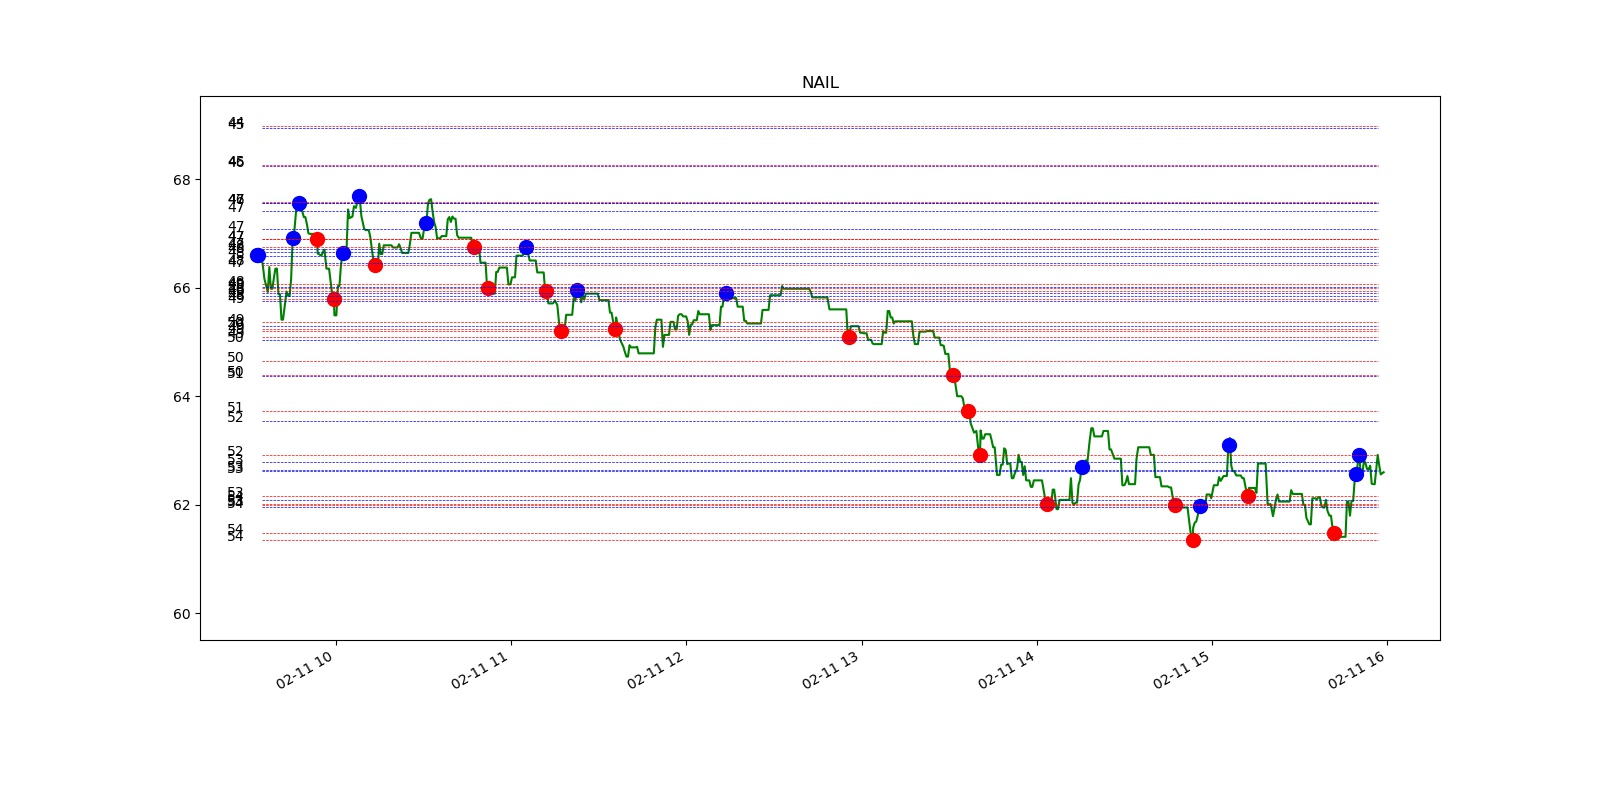This screenshot has height=800, width=1600.
Task: Select the blue marker peak just after 02-11 15
Action: (x=1229, y=445)
